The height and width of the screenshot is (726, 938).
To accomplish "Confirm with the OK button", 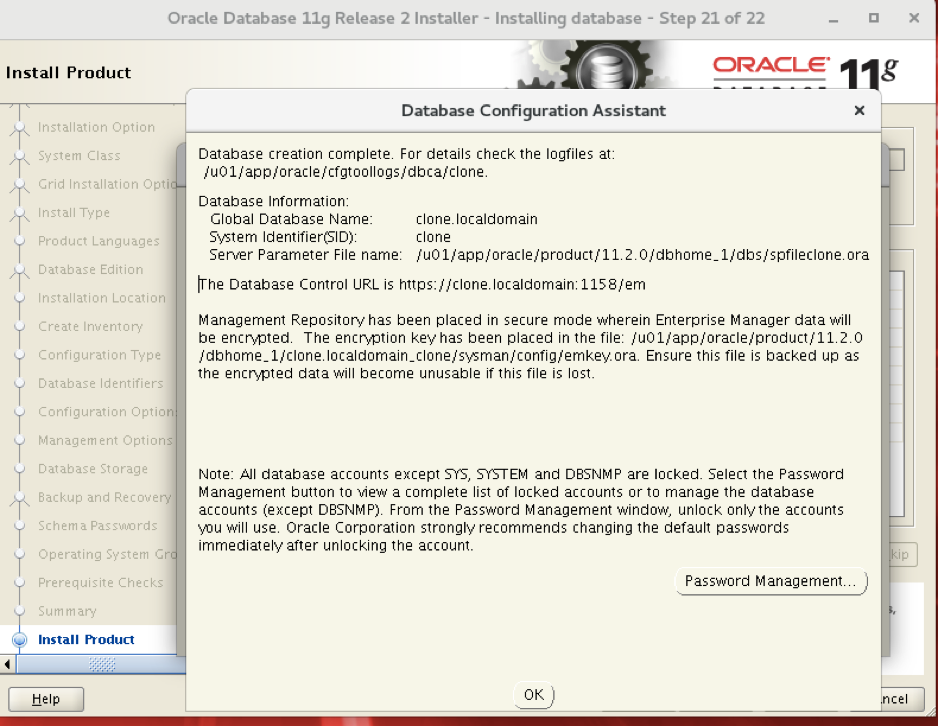I will (533, 694).
